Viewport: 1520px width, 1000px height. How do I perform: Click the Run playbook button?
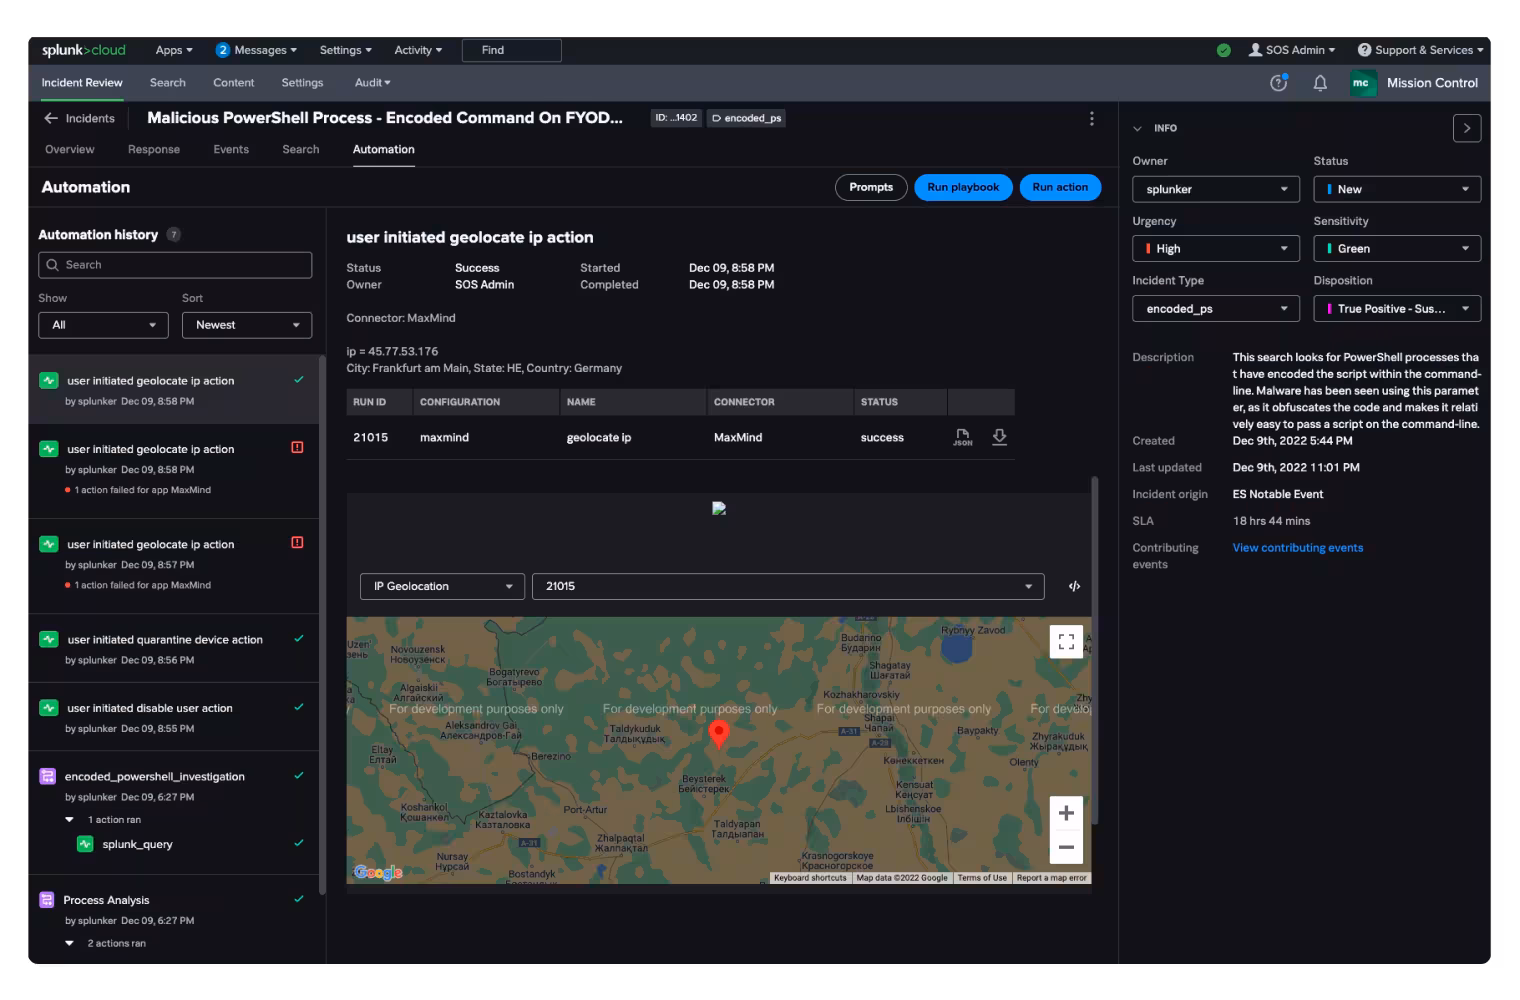[962, 187]
